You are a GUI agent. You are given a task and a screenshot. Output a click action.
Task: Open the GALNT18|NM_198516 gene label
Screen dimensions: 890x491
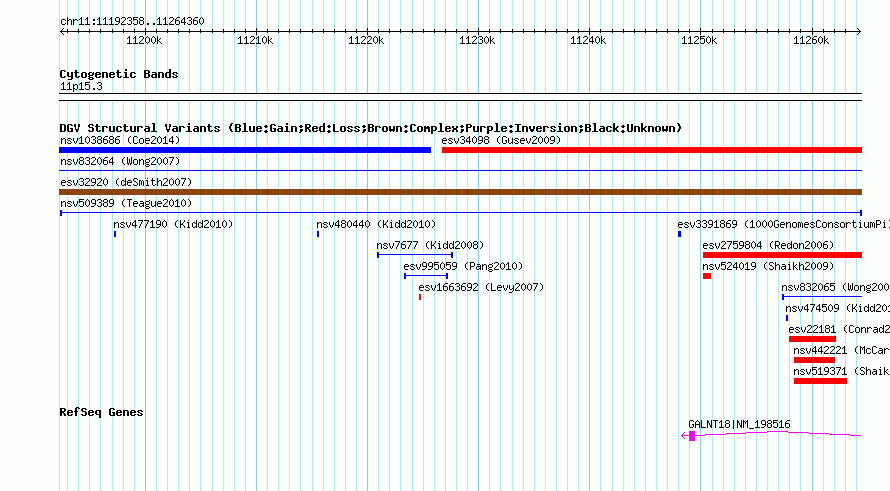coord(739,424)
